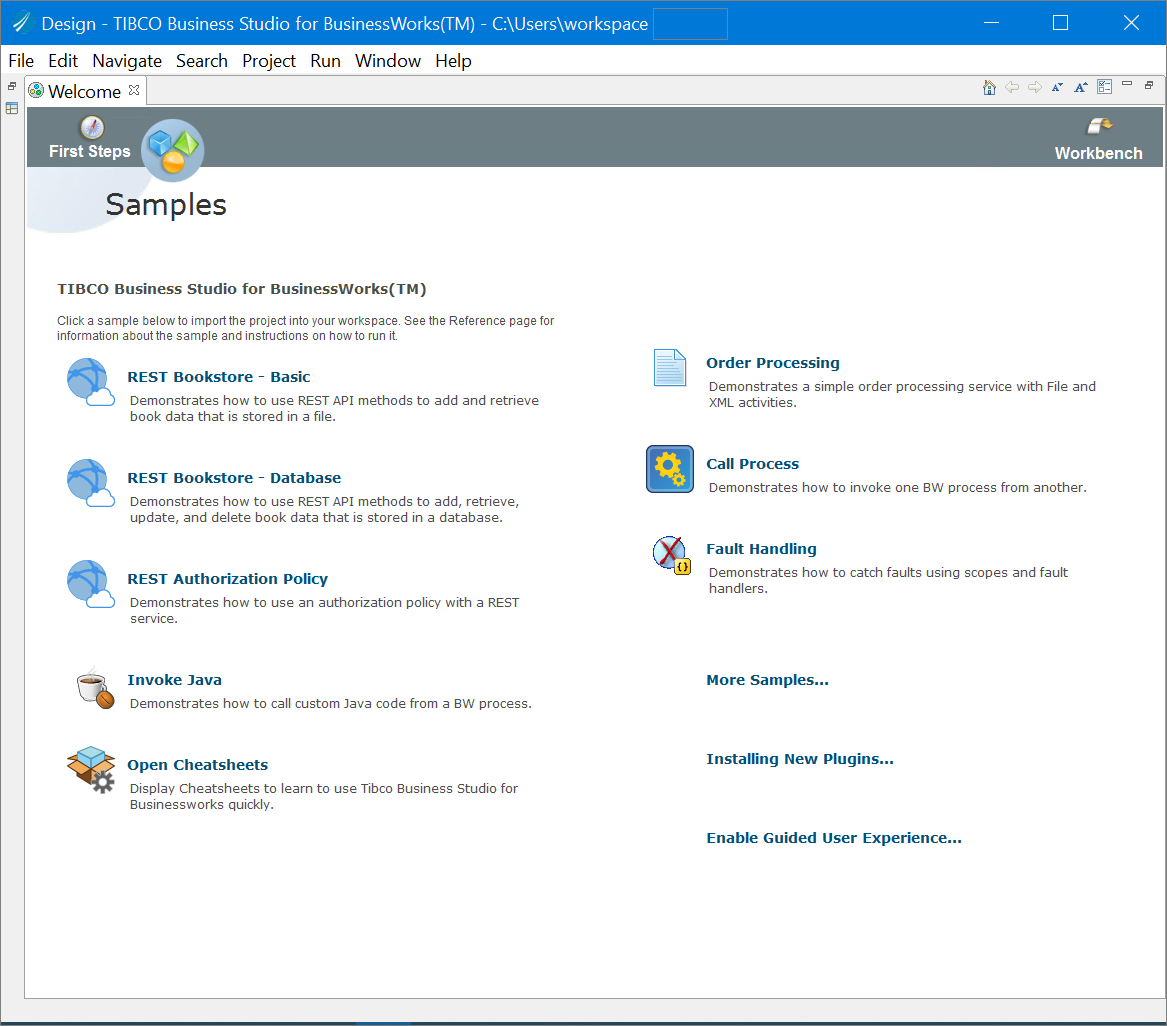The width and height of the screenshot is (1167, 1026).
Task: Click the Welcome tab globe icon
Action: pyautogui.click(x=36, y=90)
